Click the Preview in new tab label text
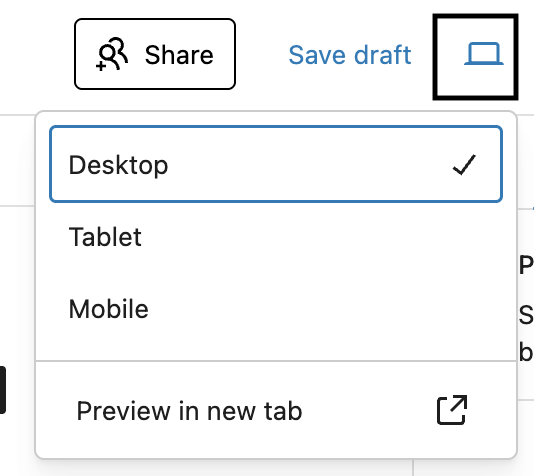This screenshot has width=534, height=476. (189, 411)
